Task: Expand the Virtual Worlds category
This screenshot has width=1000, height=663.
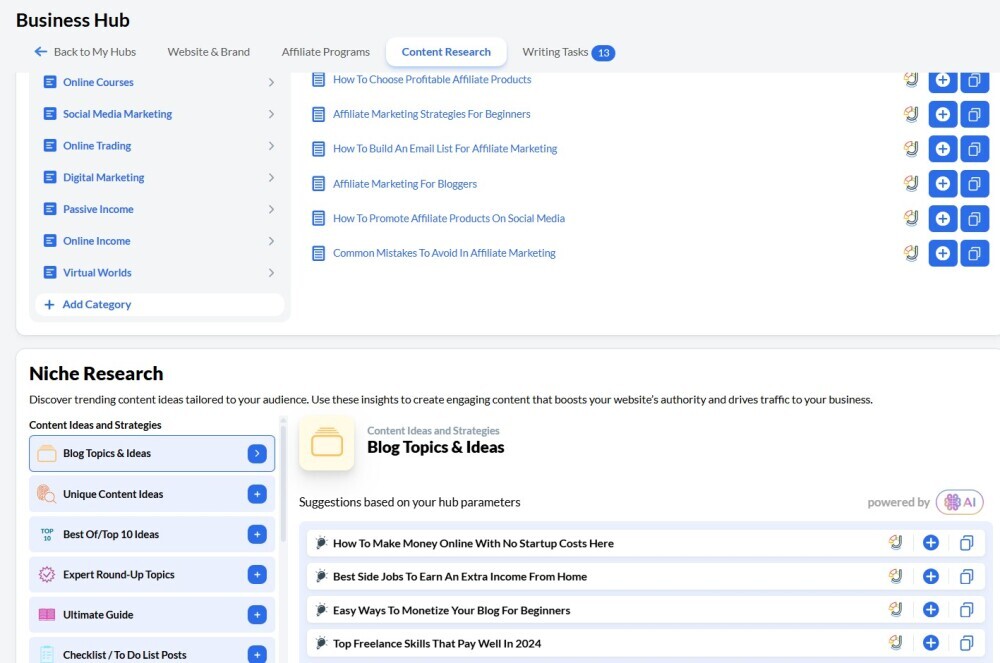Action: [271, 273]
